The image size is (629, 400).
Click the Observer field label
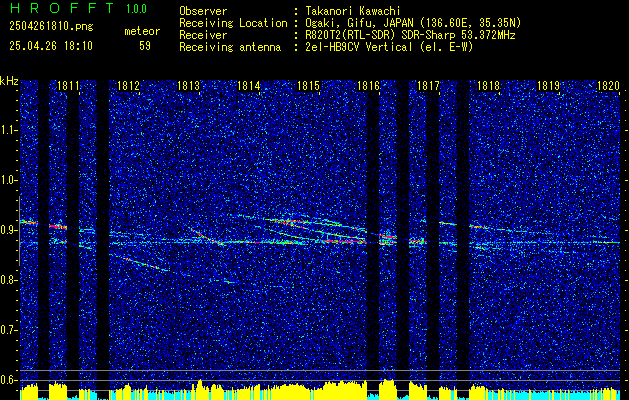[x=203, y=11]
